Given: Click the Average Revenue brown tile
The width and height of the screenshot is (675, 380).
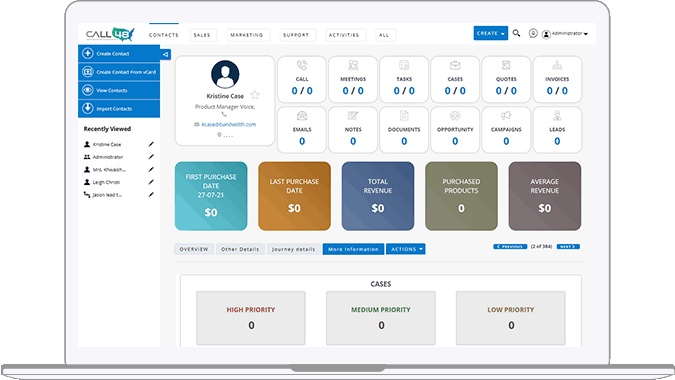Looking at the screenshot, I should tap(545, 196).
